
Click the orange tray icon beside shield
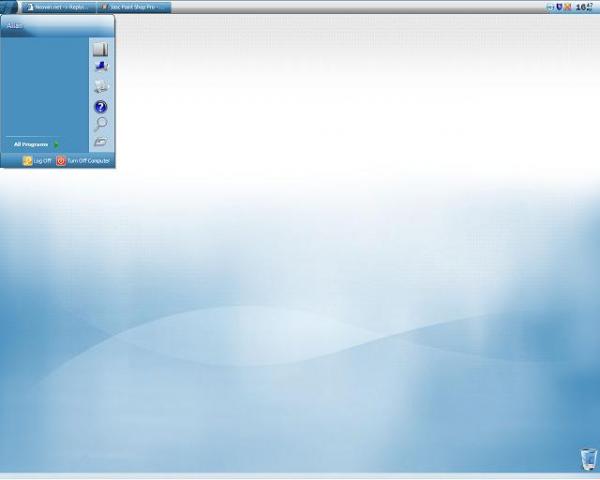pos(567,7)
